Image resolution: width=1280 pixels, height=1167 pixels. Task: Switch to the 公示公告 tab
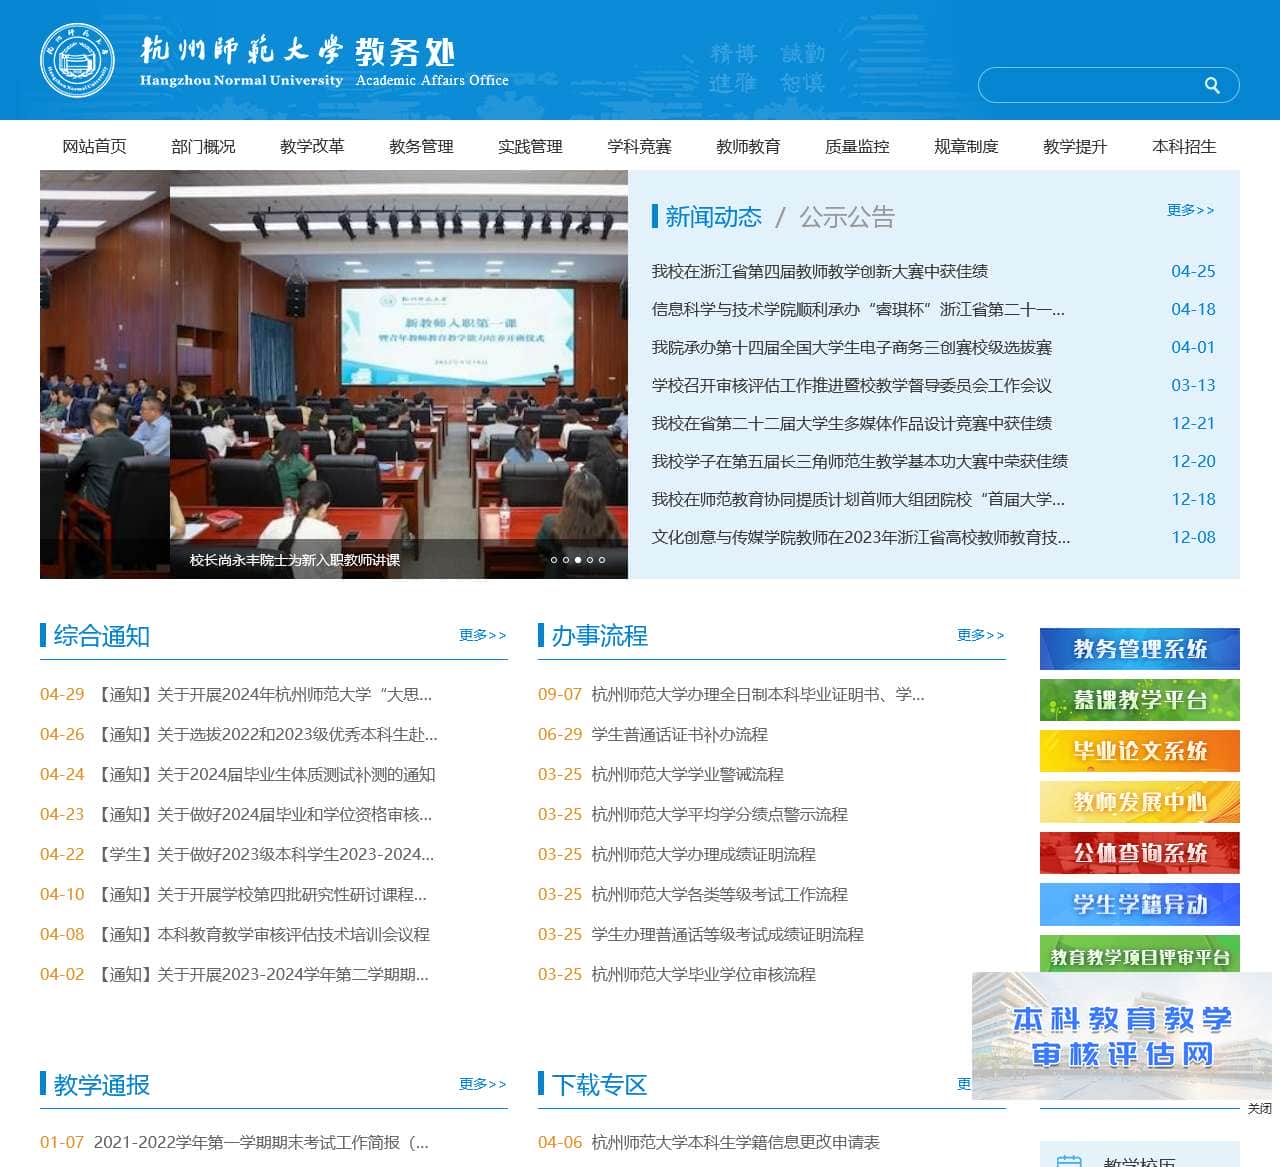[x=846, y=217]
